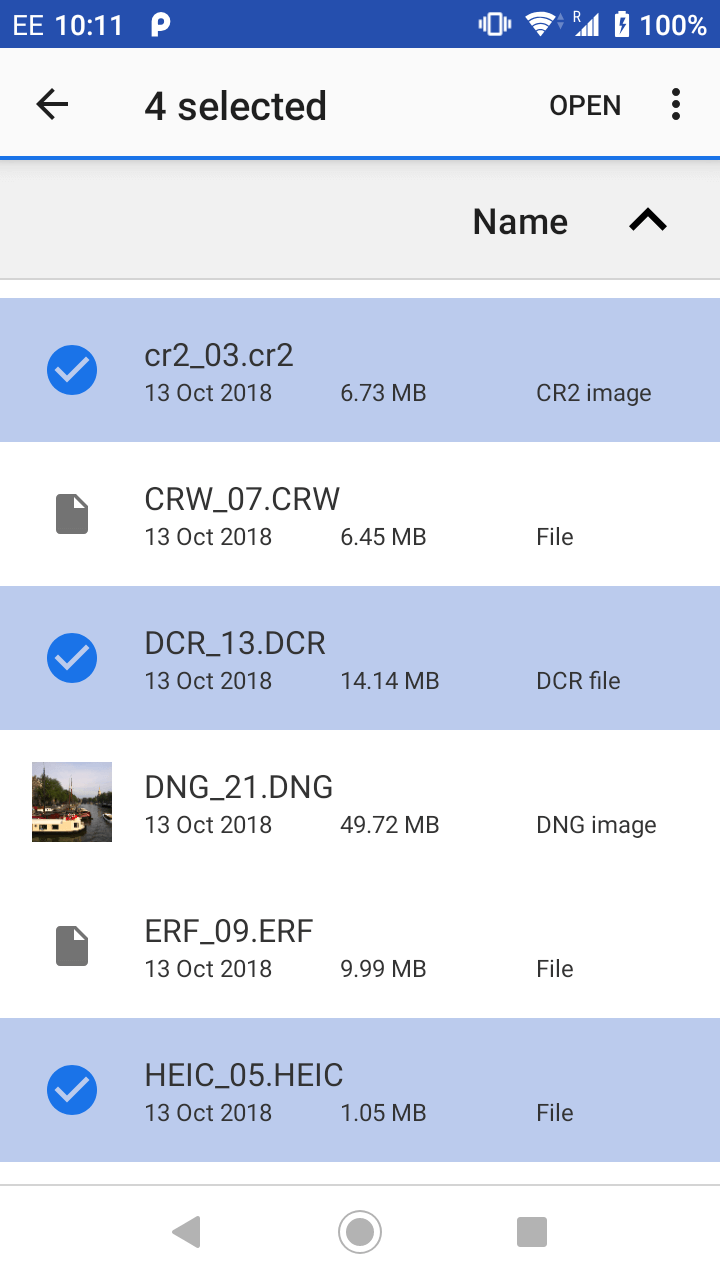Reverse sort order with the chevron arrow

(648, 221)
